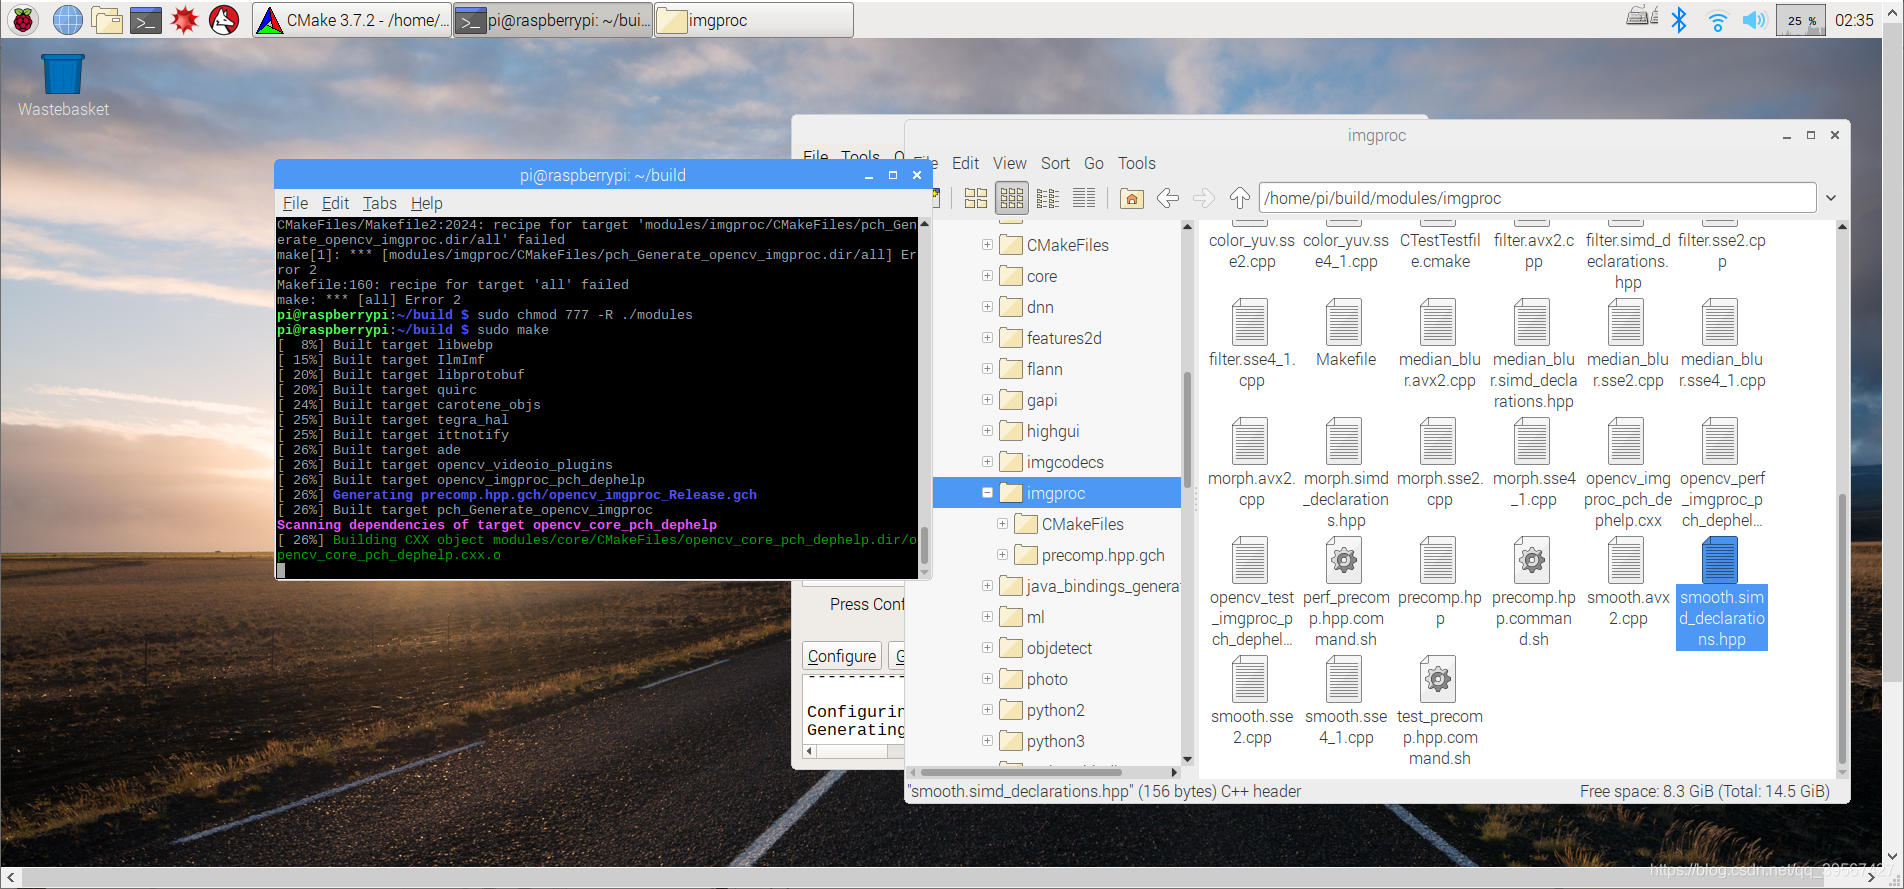Open the Wi-Fi network tray menu

pos(1717,20)
